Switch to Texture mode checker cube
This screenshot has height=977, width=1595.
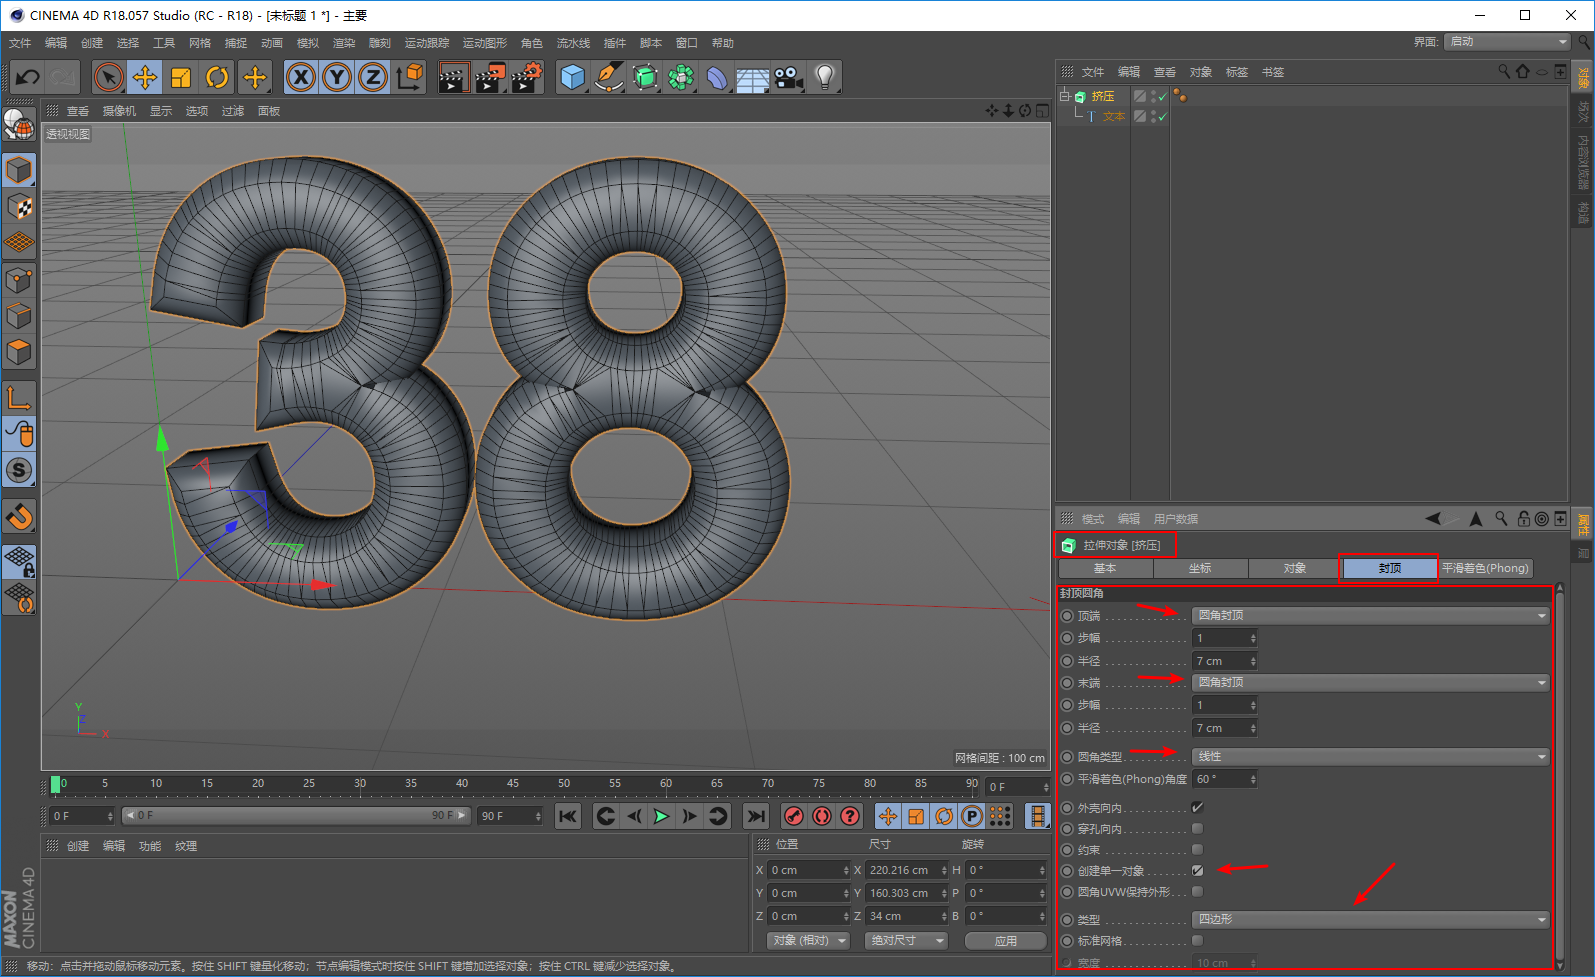point(19,206)
